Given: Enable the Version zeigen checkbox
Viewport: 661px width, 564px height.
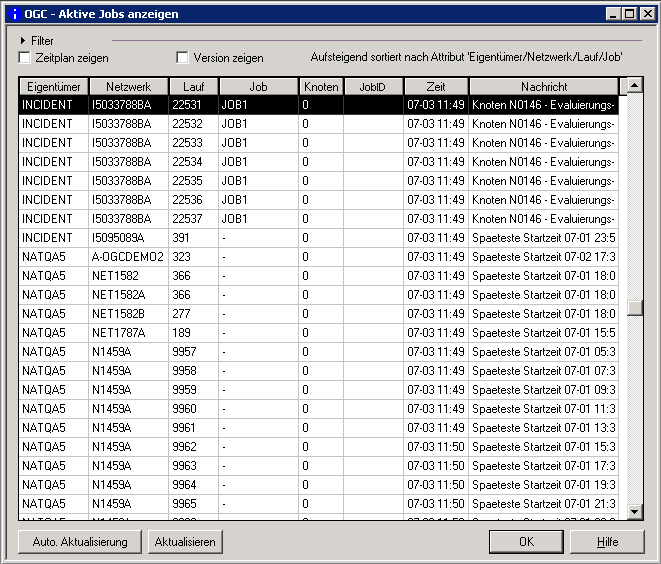Looking at the screenshot, I should point(183,57).
